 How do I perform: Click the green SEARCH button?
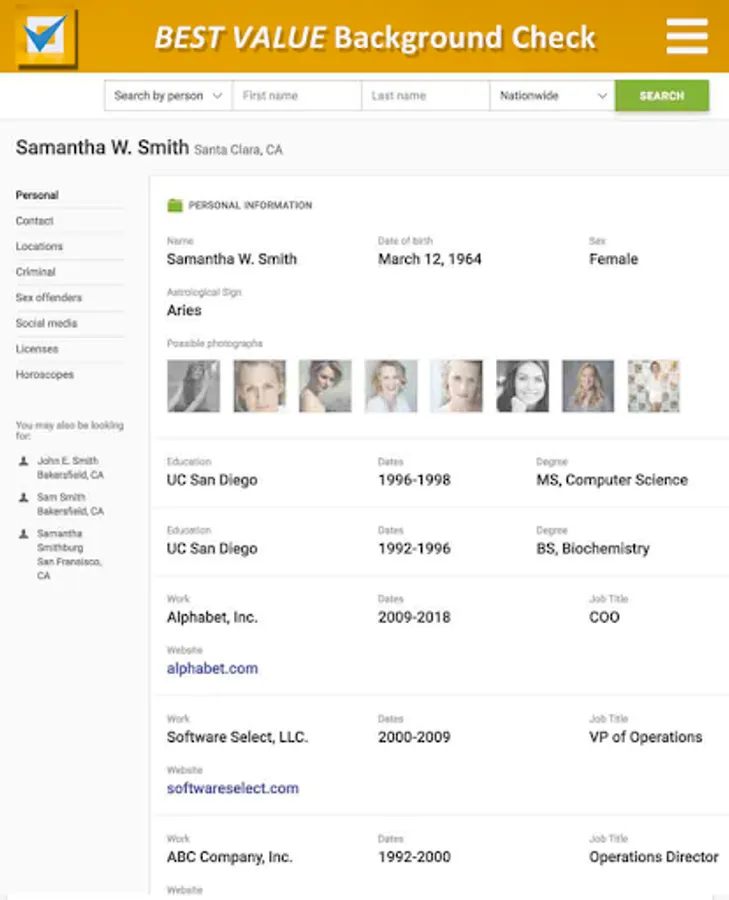[x=662, y=95]
